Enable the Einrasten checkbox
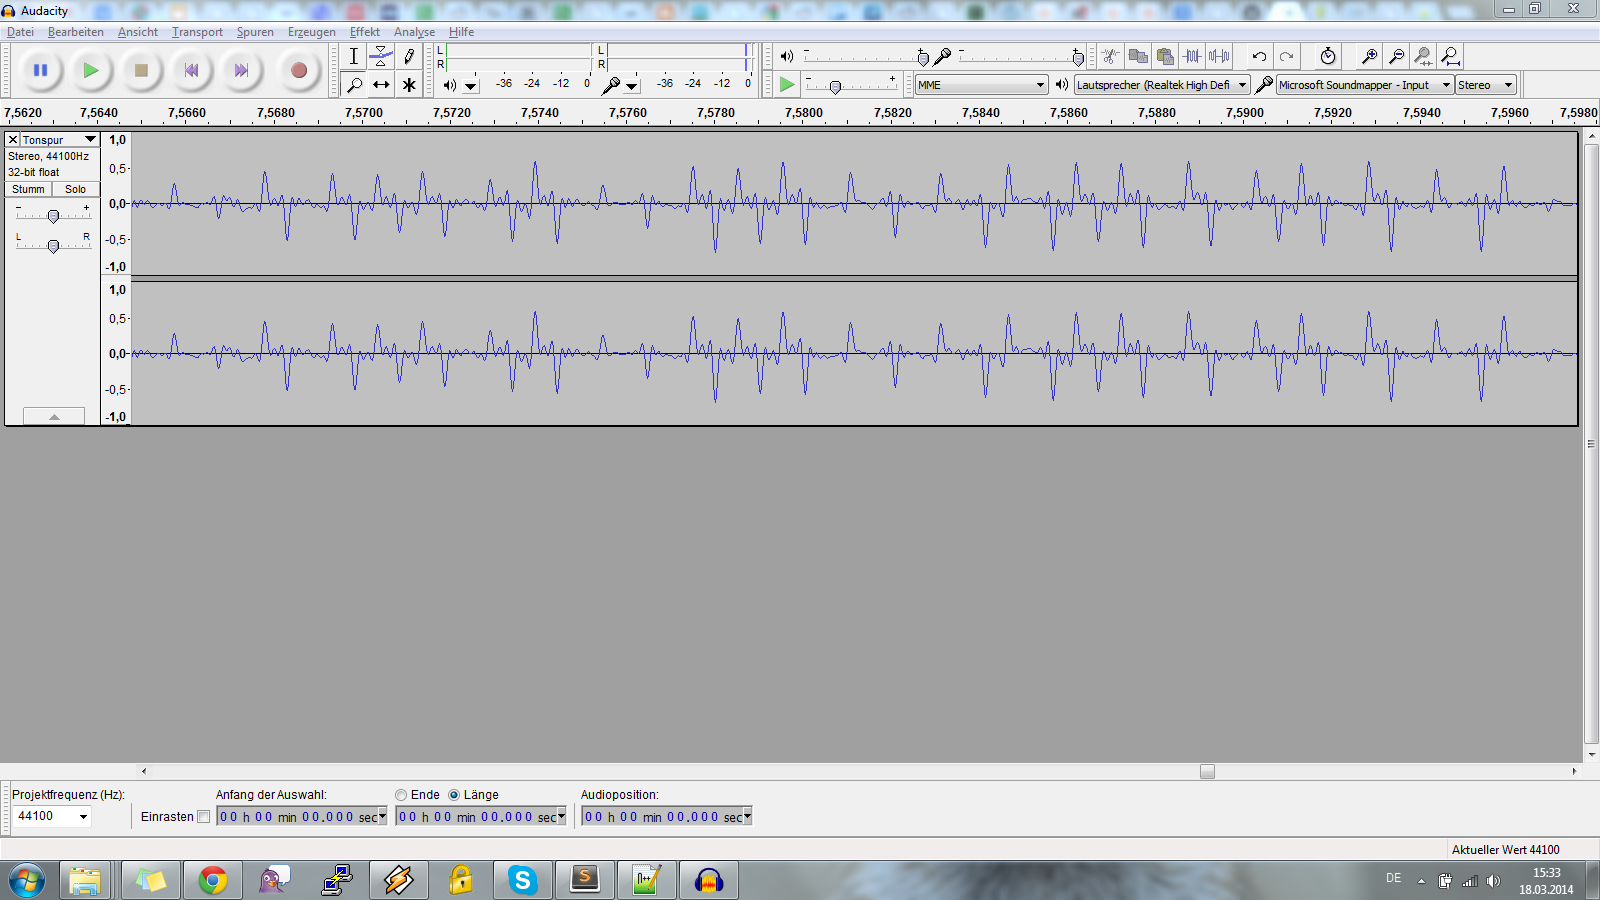 click(x=204, y=817)
